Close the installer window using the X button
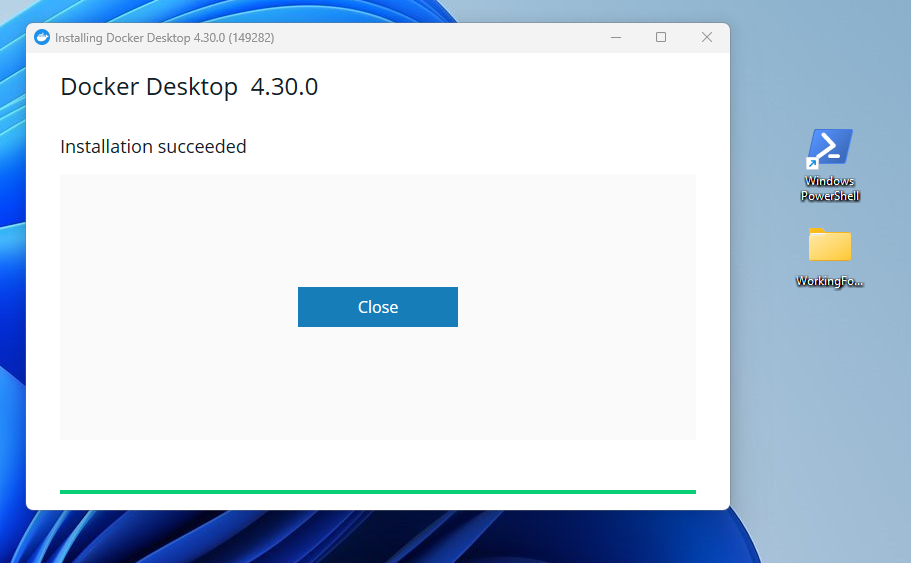The width and height of the screenshot is (911, 563). click(706, 37)
